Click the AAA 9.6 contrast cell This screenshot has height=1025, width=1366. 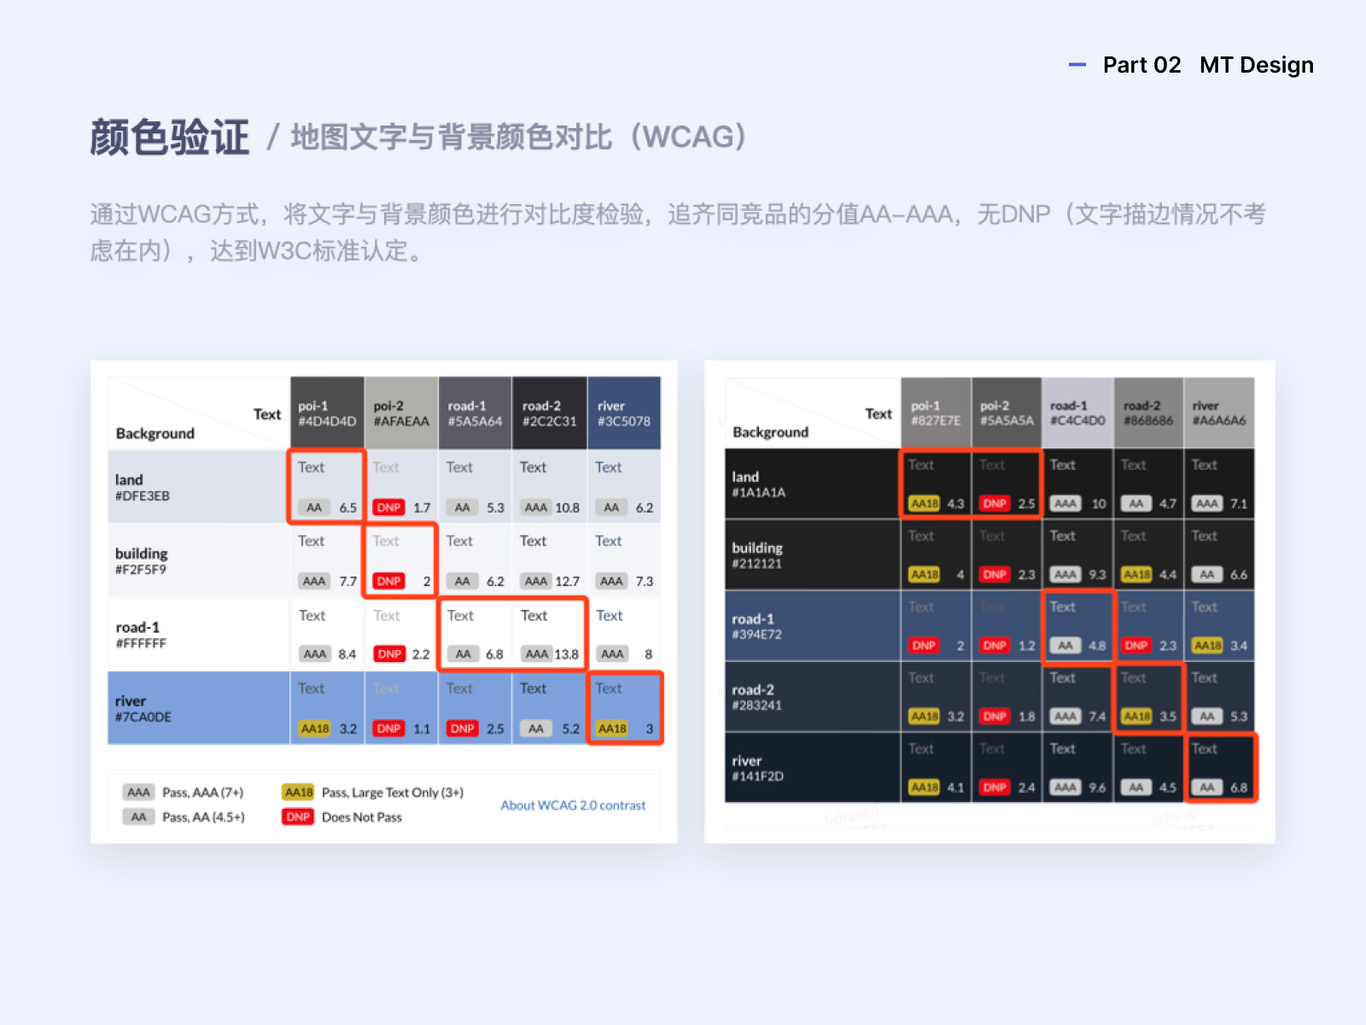pos(1078,768)
